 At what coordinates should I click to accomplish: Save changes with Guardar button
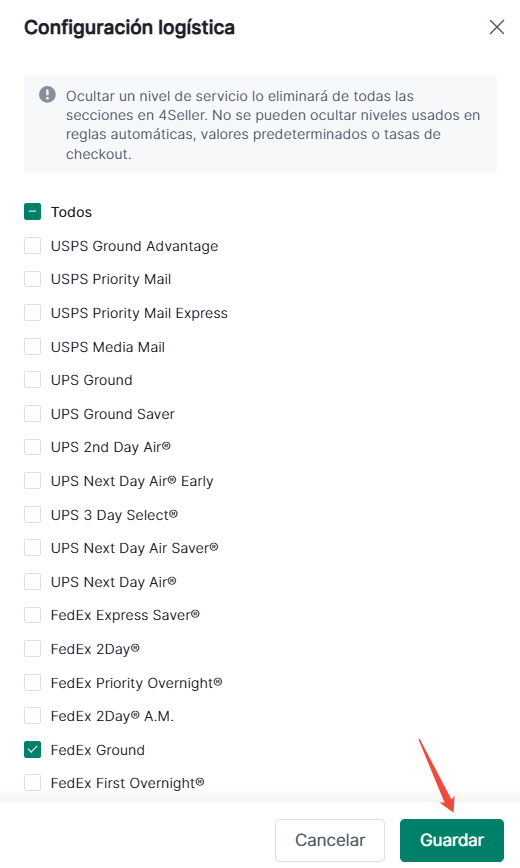452,840
